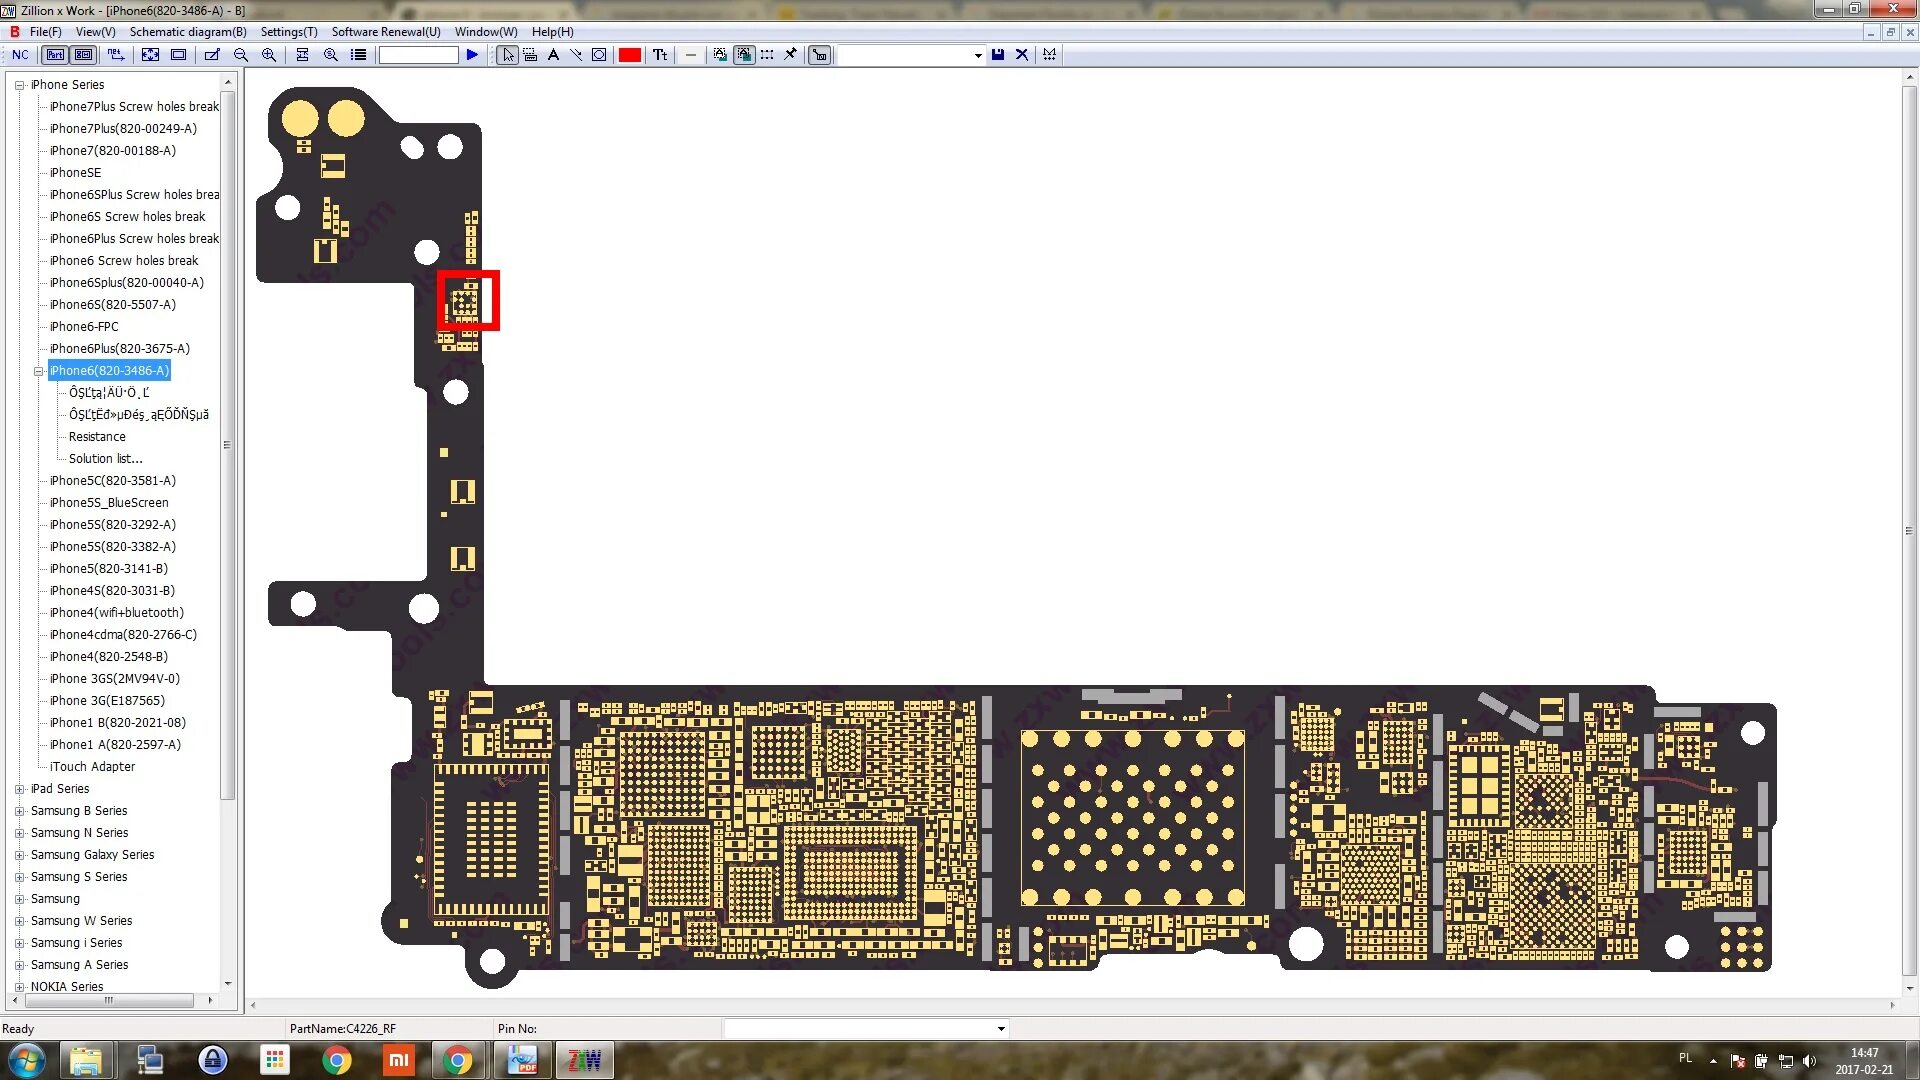Click the blue go arrow button
This screenshot has width=1920, height=1080.
pos(472,55)
